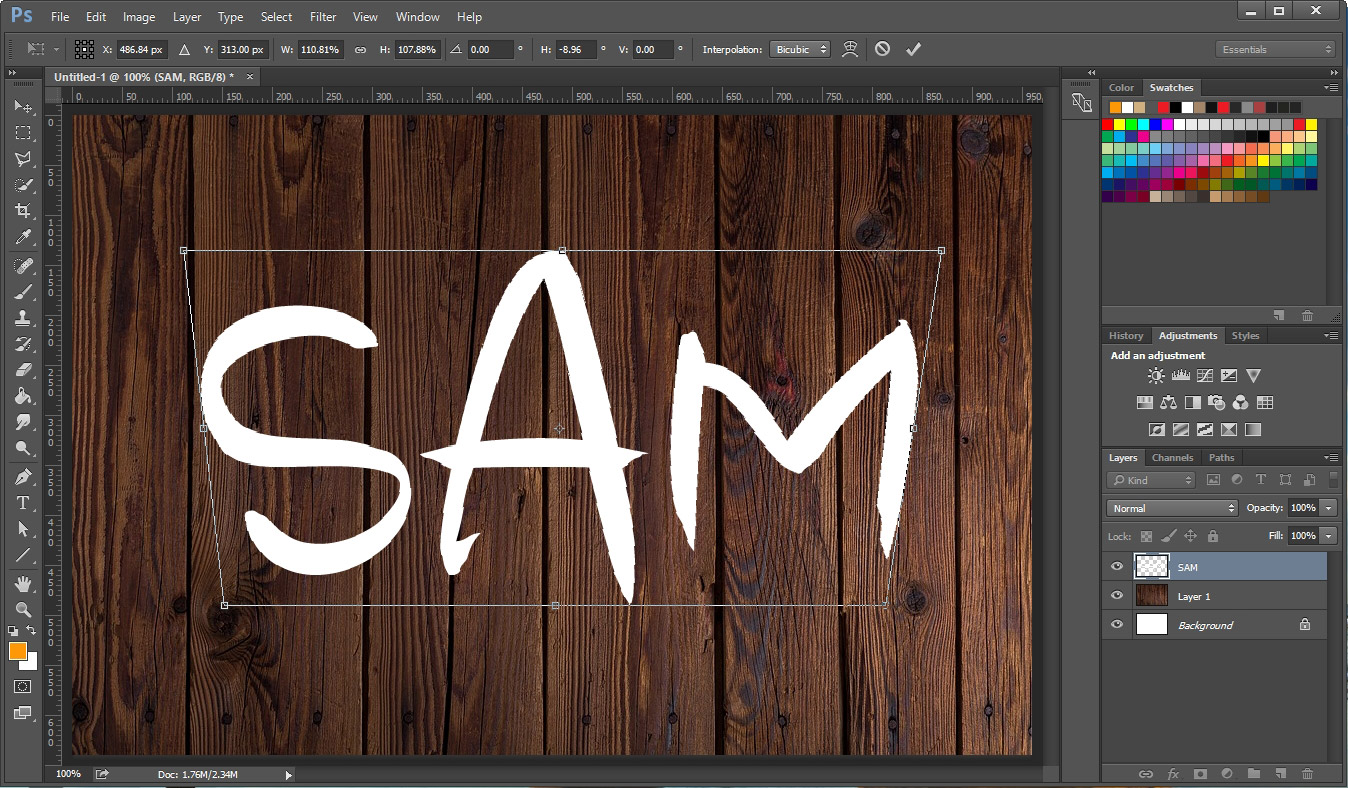This screenshot has width=1348, height=788.
Task: Toggle lock transparent pixels
Action: click(1146, 536)
